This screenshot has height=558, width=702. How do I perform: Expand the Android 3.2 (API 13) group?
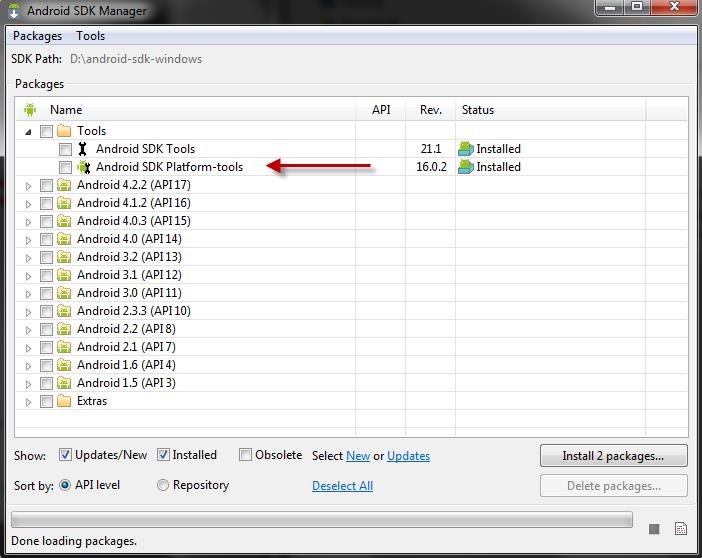(x=28, y=258)
